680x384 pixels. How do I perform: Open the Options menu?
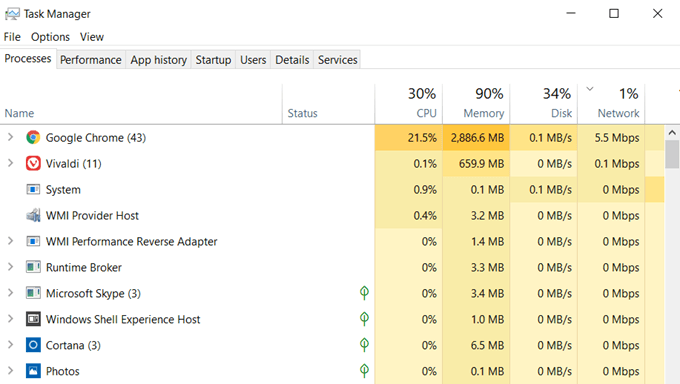[x=50, y=37]
